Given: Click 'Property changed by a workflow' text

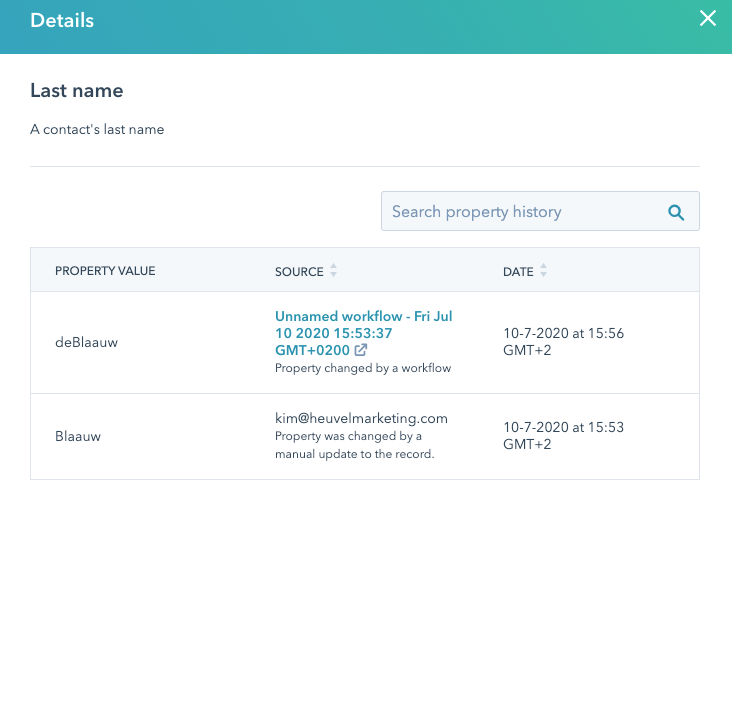Looking at the screenshot, I should click(x=363, y=368).
